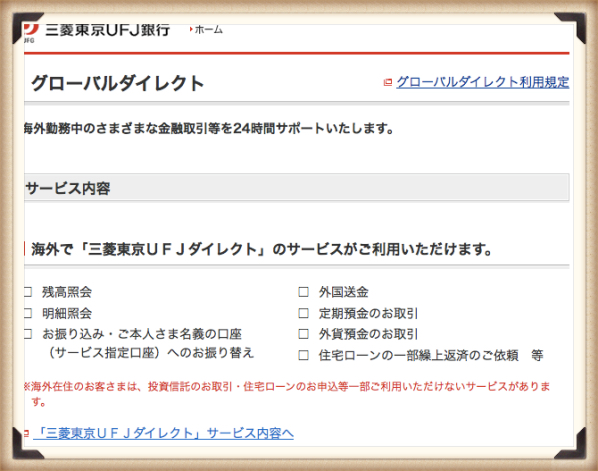The height and width of the screenshot is (471, 598).
Task: Click the small red icon before 三菱東京UFJダイレクト link
Action: click(x=26, y=433)
